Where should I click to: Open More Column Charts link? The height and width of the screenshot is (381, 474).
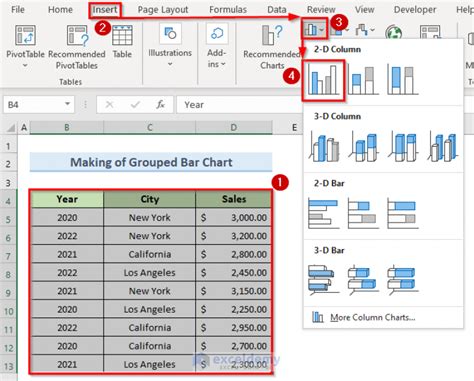coord(372,317)
